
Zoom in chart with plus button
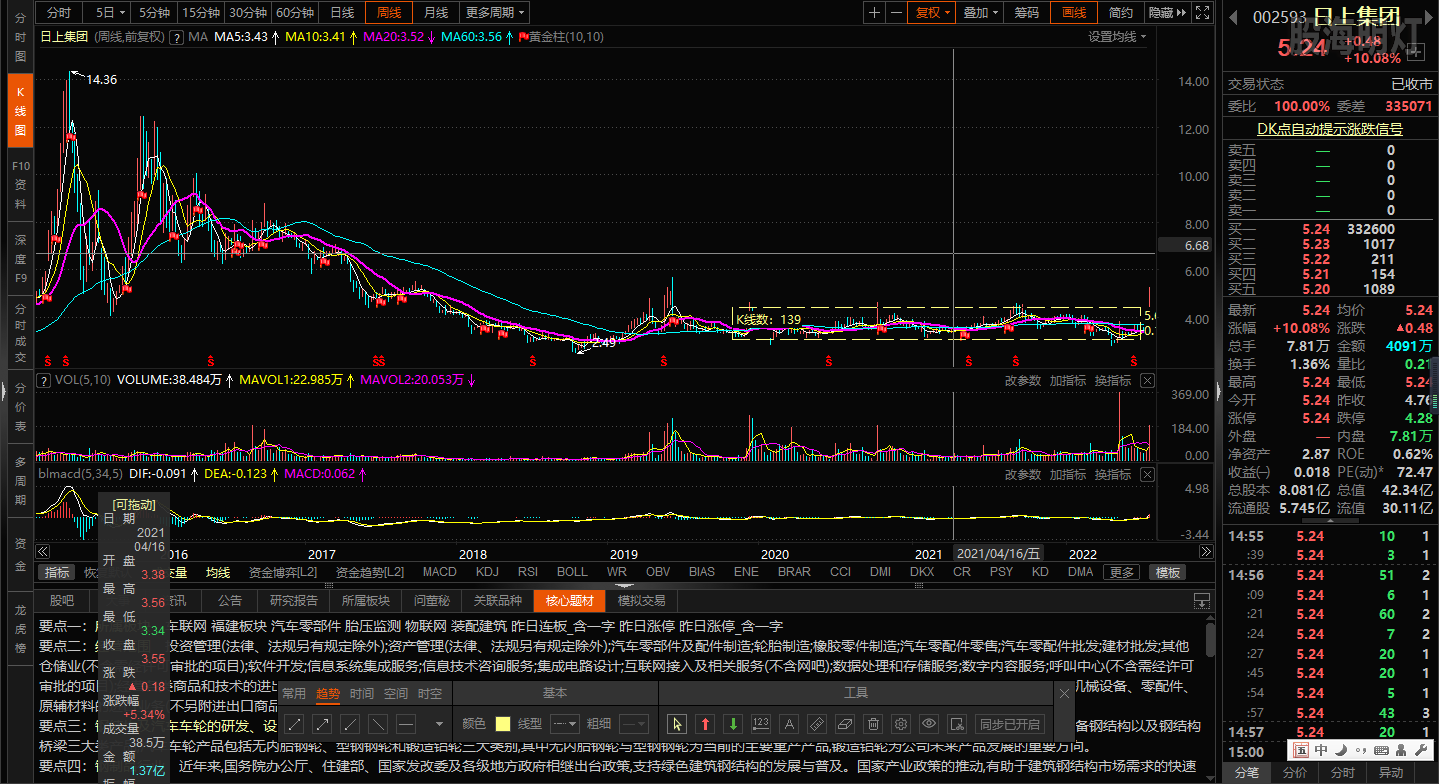875,12
